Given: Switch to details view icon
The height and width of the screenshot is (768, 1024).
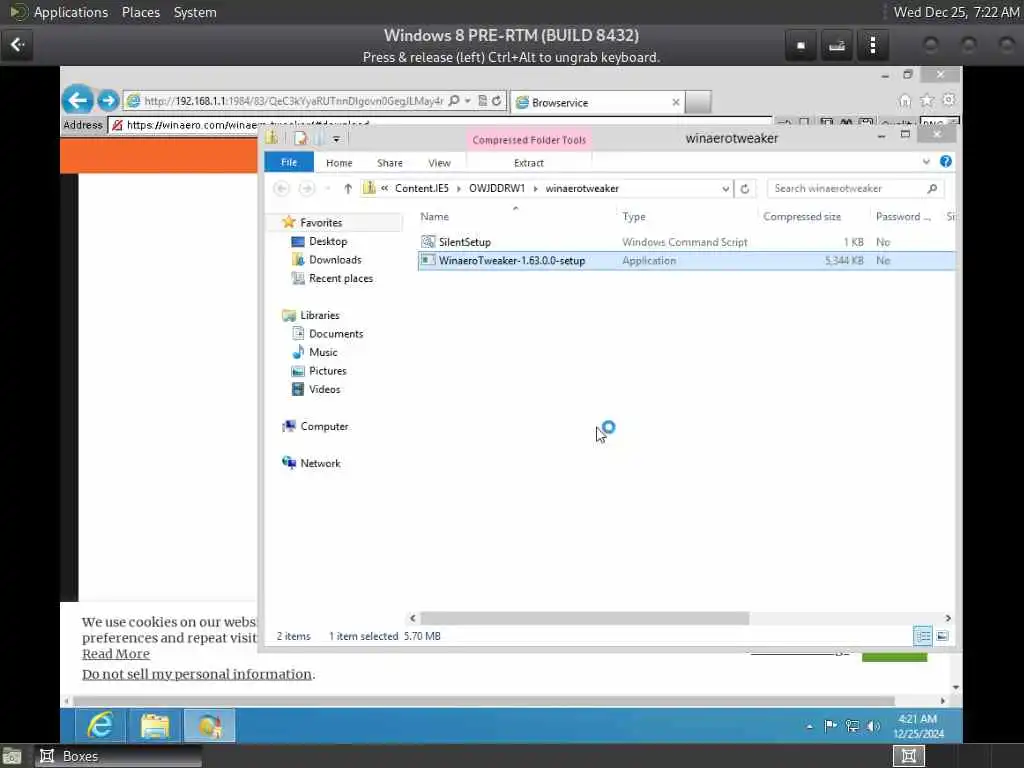Looking at the screenshot, I should pos(923,635).
